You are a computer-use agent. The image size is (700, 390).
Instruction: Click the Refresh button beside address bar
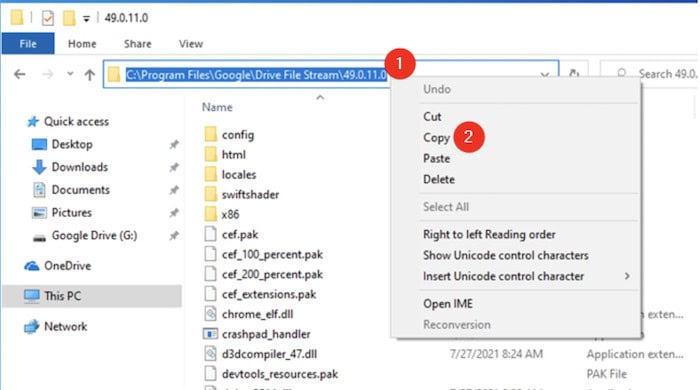(x=574, y=74)
